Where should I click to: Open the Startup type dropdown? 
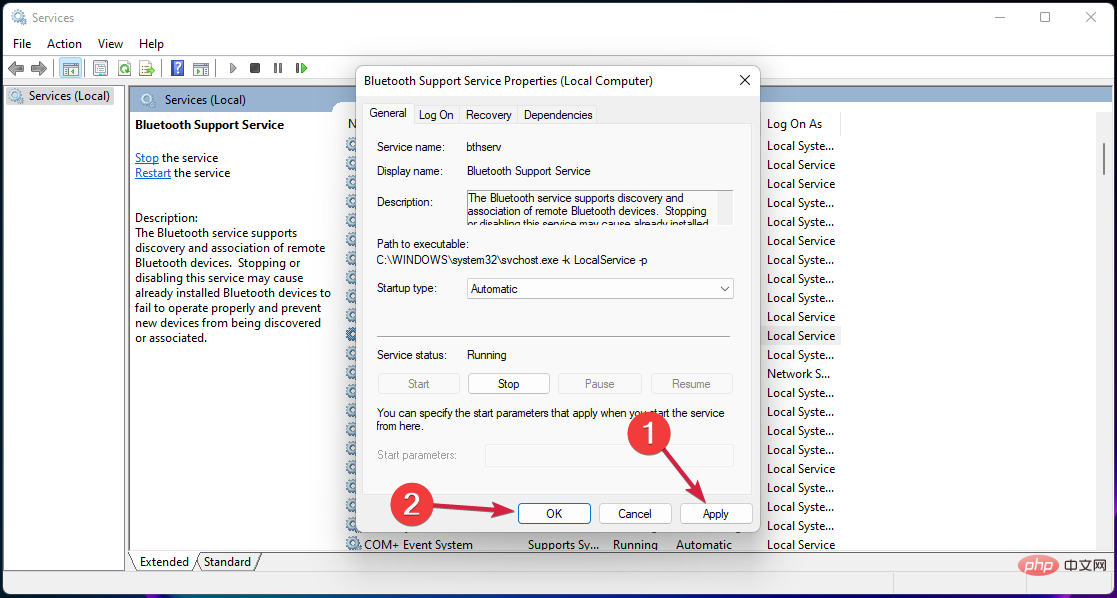coord(601,289)
